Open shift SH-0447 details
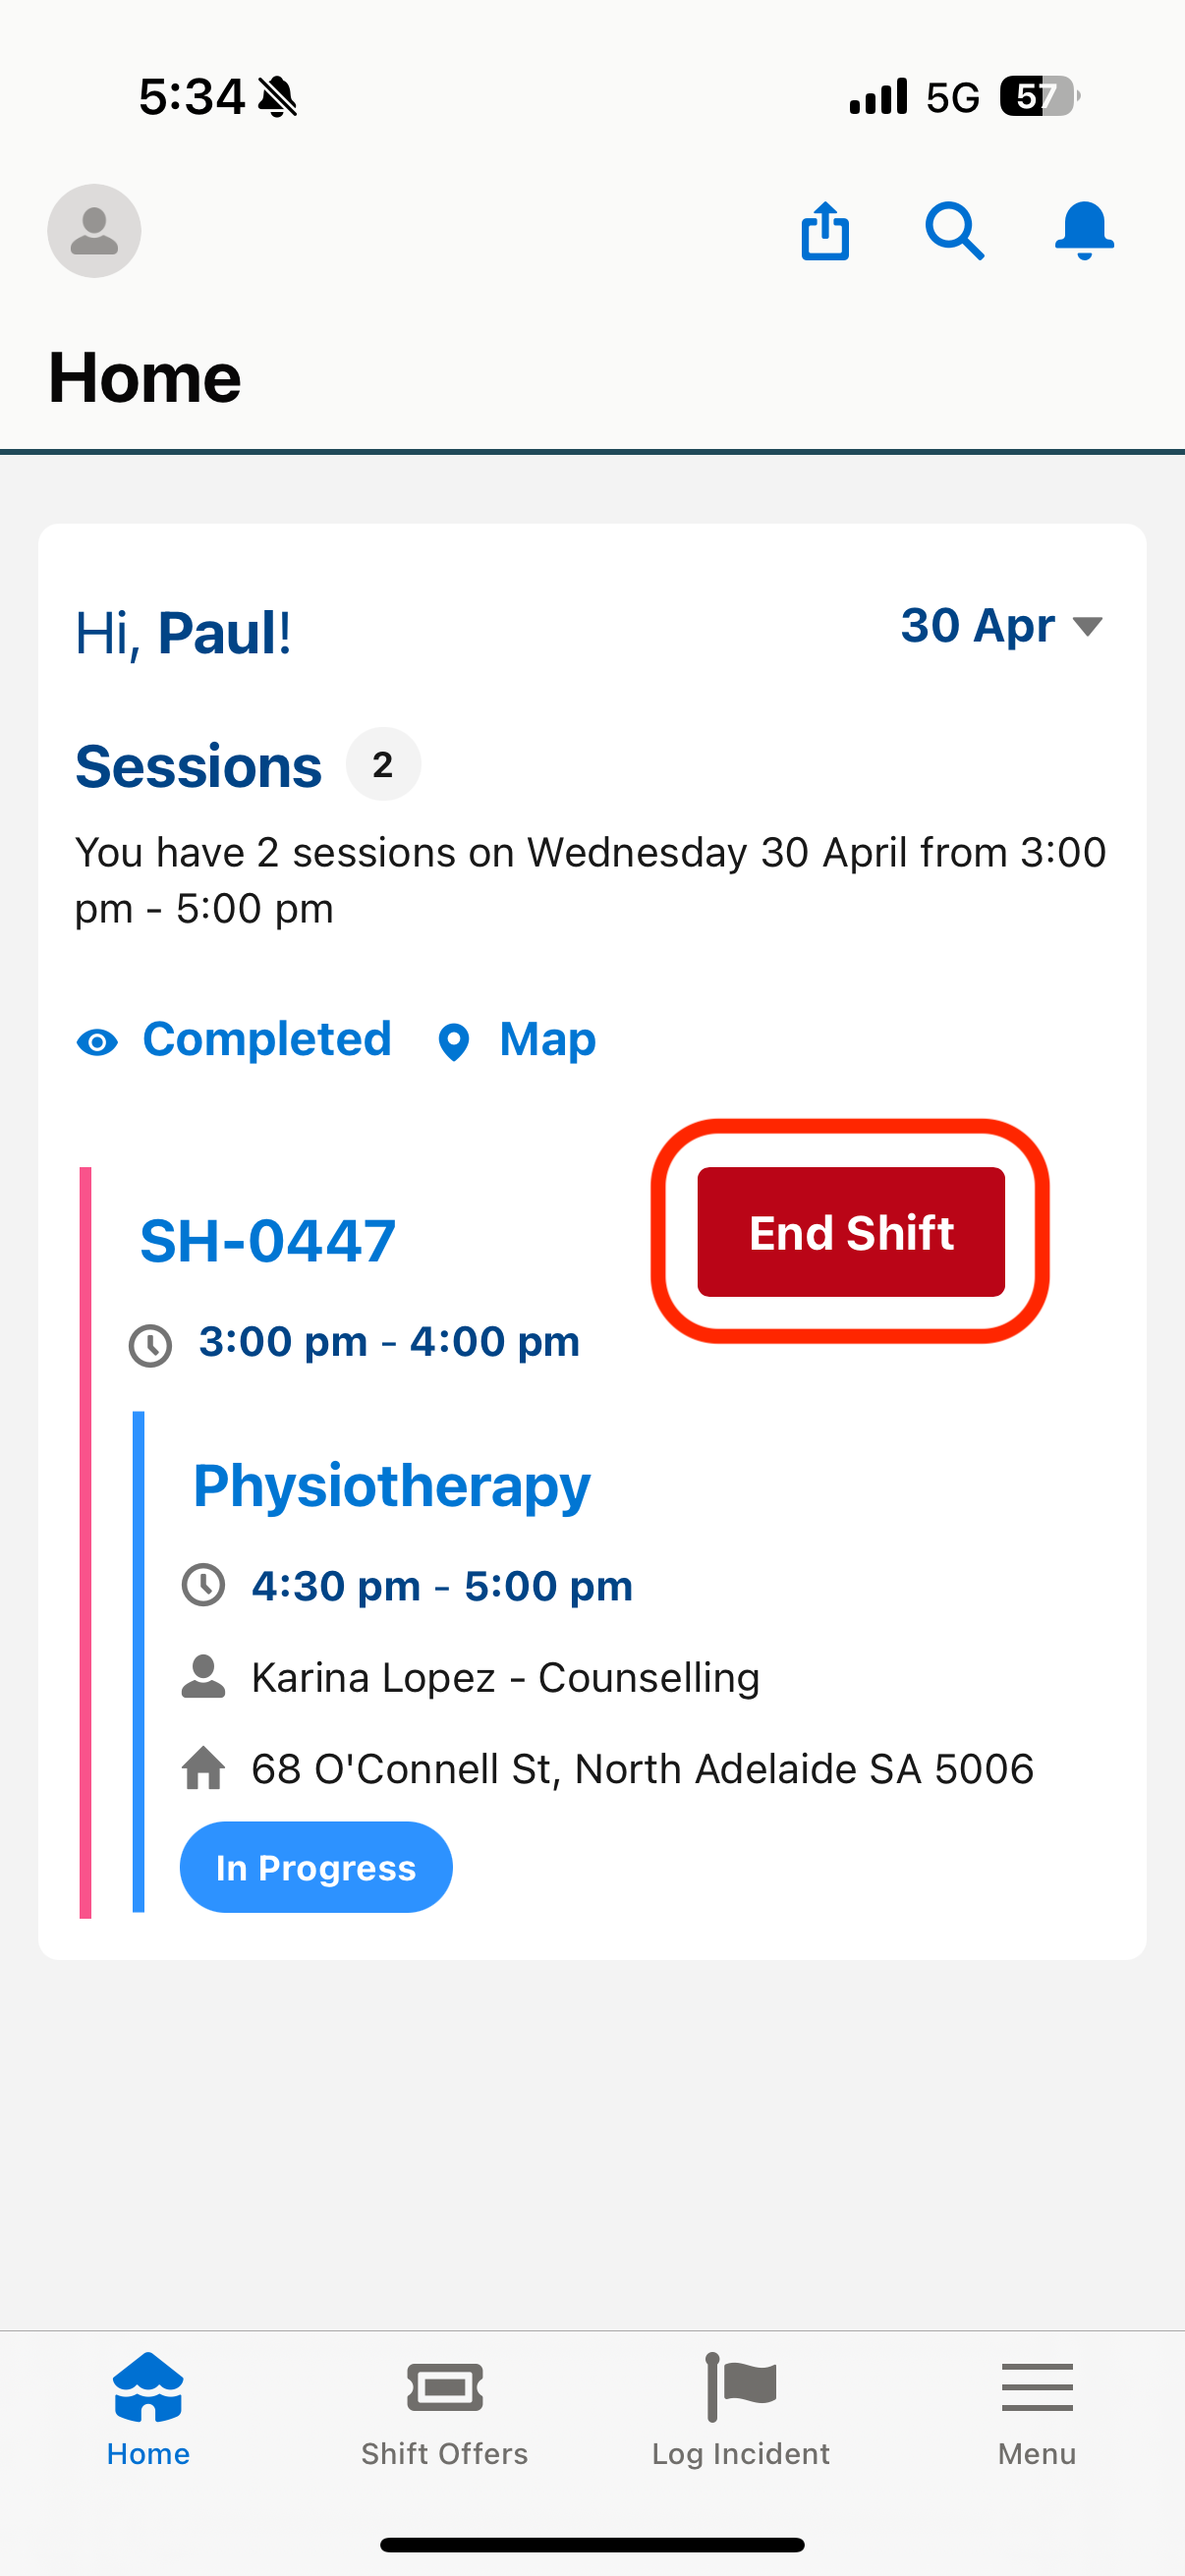 click(x=267, y=1241)
